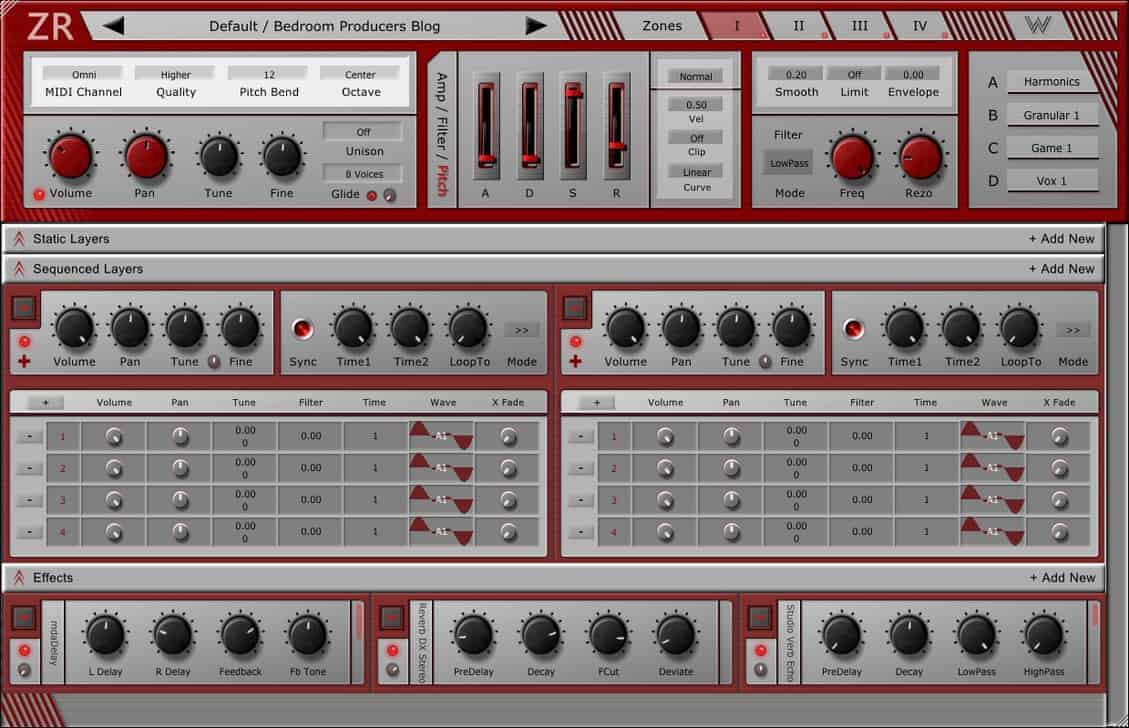Open the Normal envelope mode dropdown
The height and width of the screenshot is (728, 1129).
click(x=696, y=76)
